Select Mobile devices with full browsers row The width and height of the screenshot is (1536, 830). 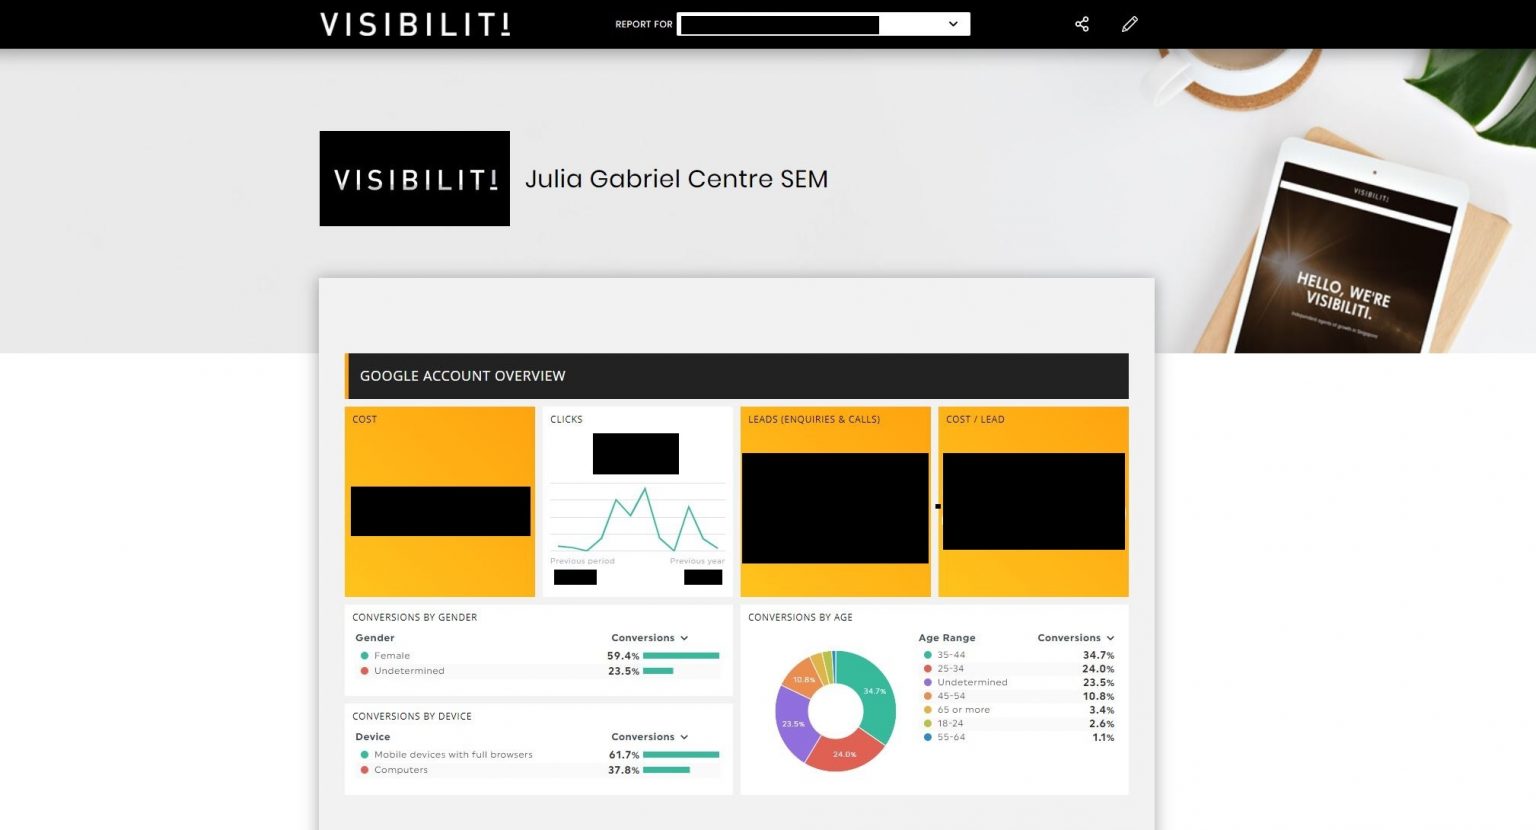pos(538,755)
